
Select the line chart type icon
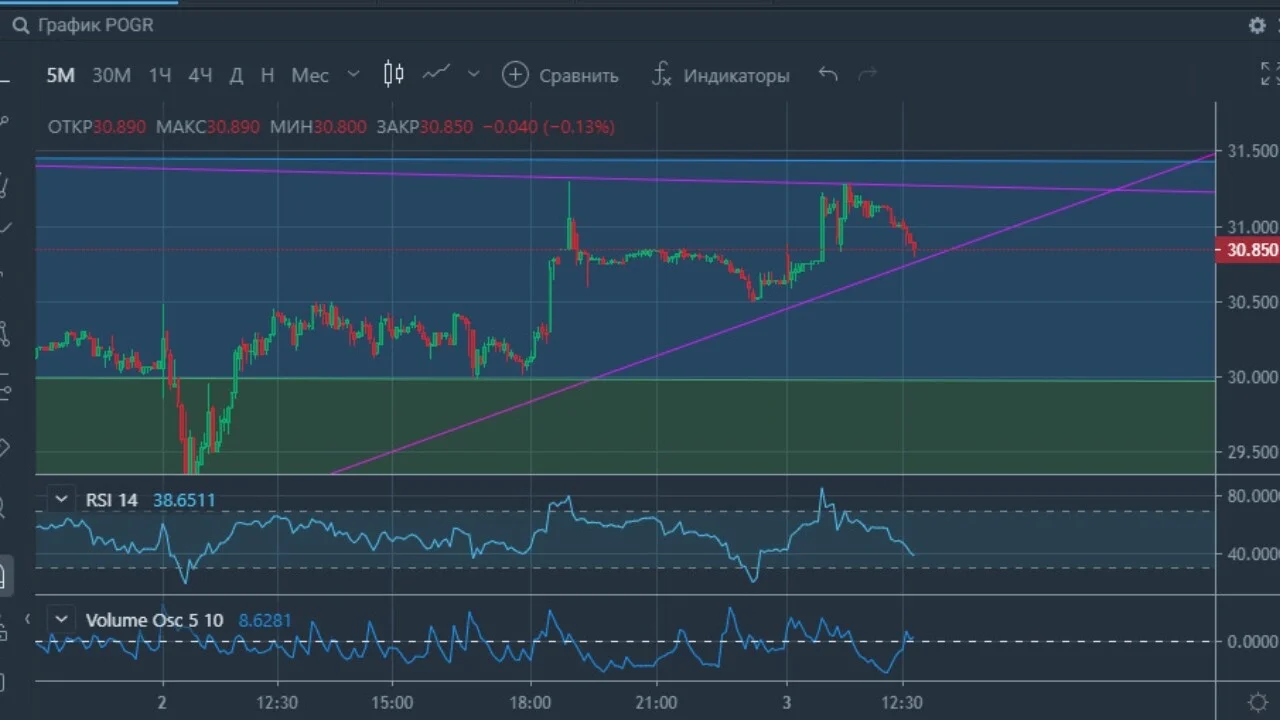[x=436, y=73]
